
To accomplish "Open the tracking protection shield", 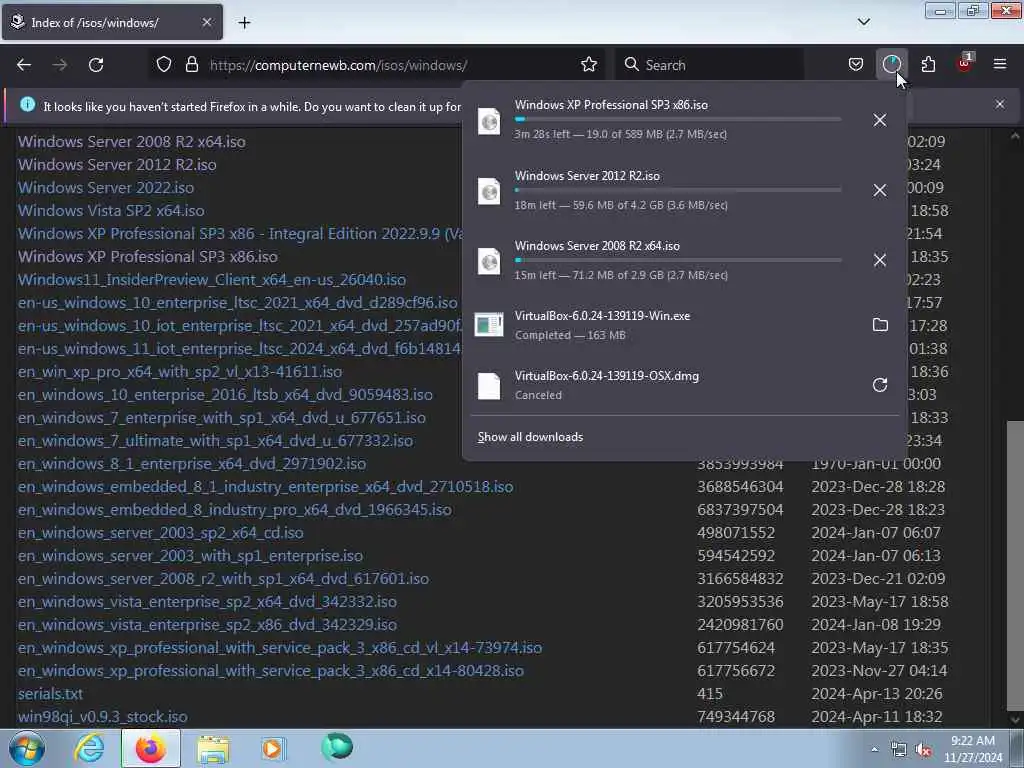I will (x=164, y=65).
